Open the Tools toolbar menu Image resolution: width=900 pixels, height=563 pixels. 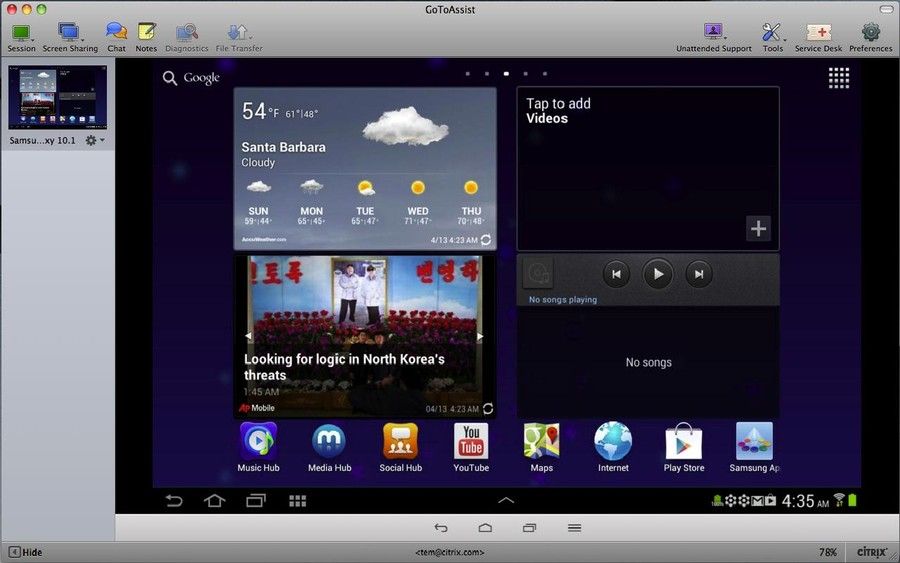point(773,38)
